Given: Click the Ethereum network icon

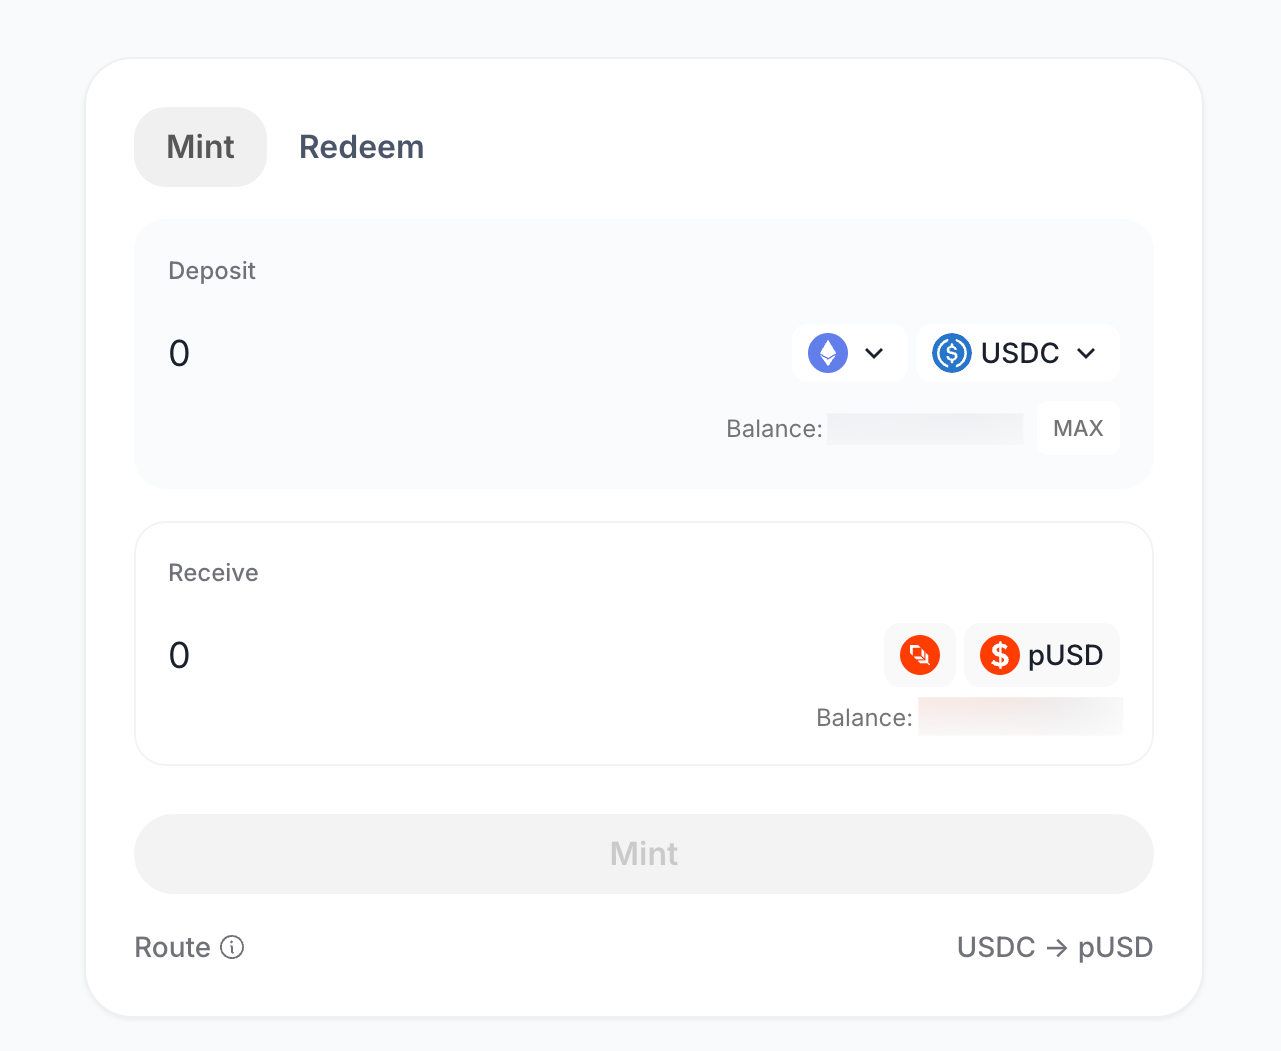Looking at the screenshot, I should tap(828, 353).
